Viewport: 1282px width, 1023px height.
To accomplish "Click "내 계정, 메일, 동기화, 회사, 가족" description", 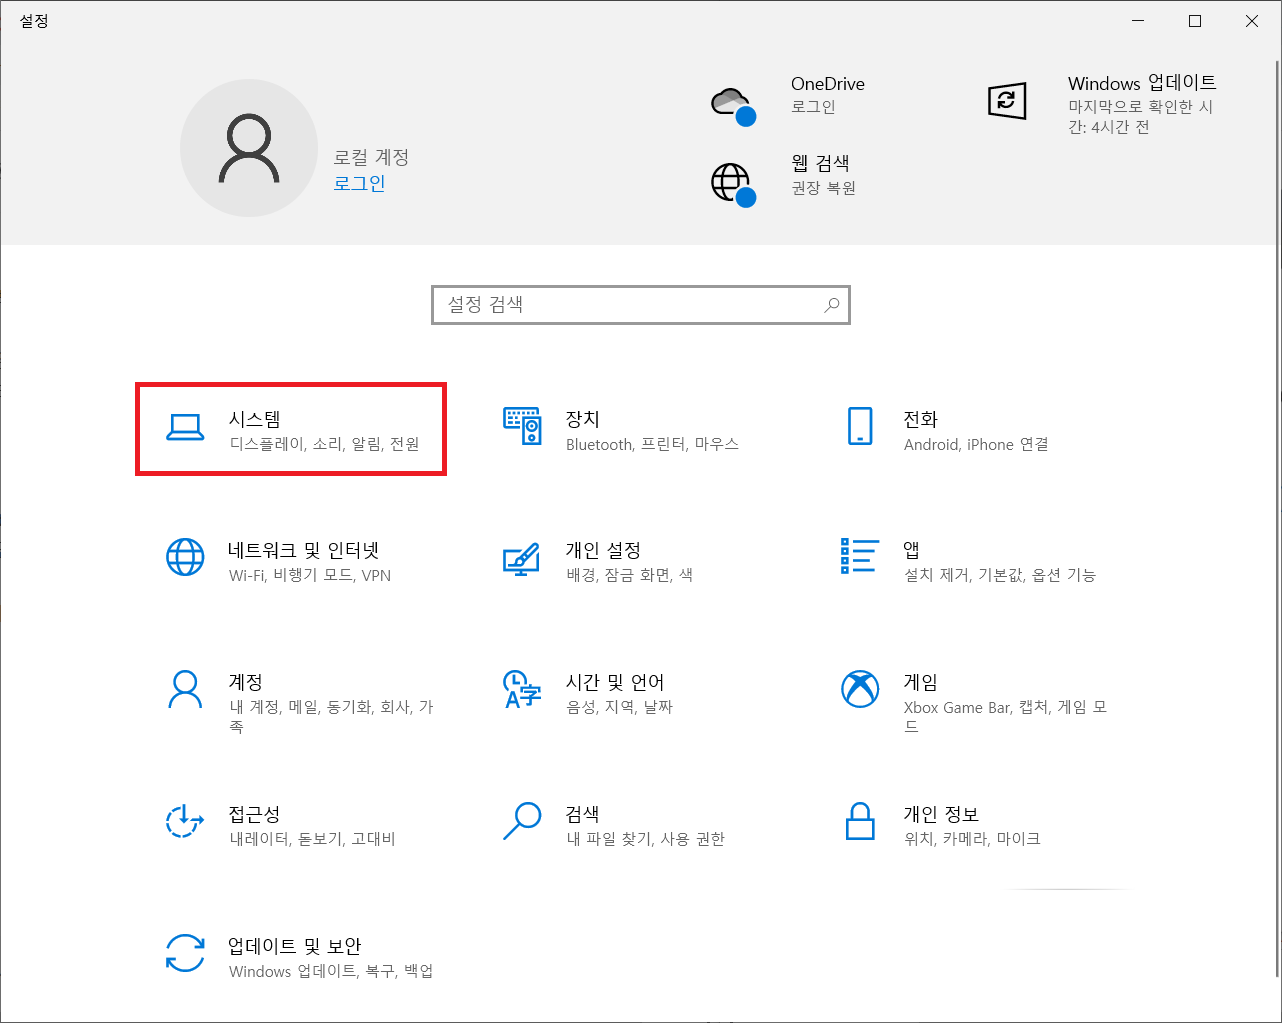I will point(331,716).
